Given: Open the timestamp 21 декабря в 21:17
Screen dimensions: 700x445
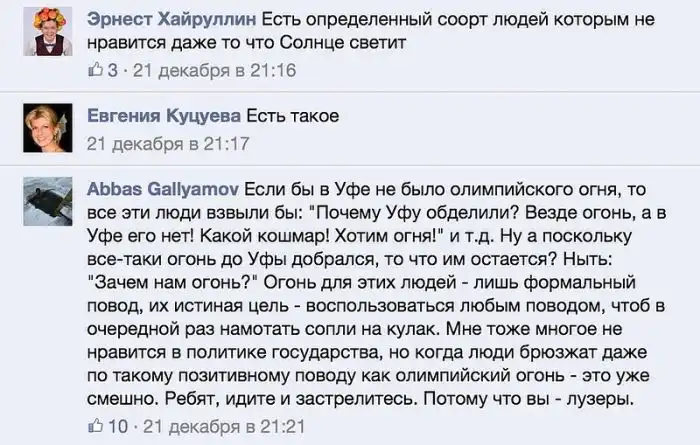Looking at the screenshot, I should [167, 143].
